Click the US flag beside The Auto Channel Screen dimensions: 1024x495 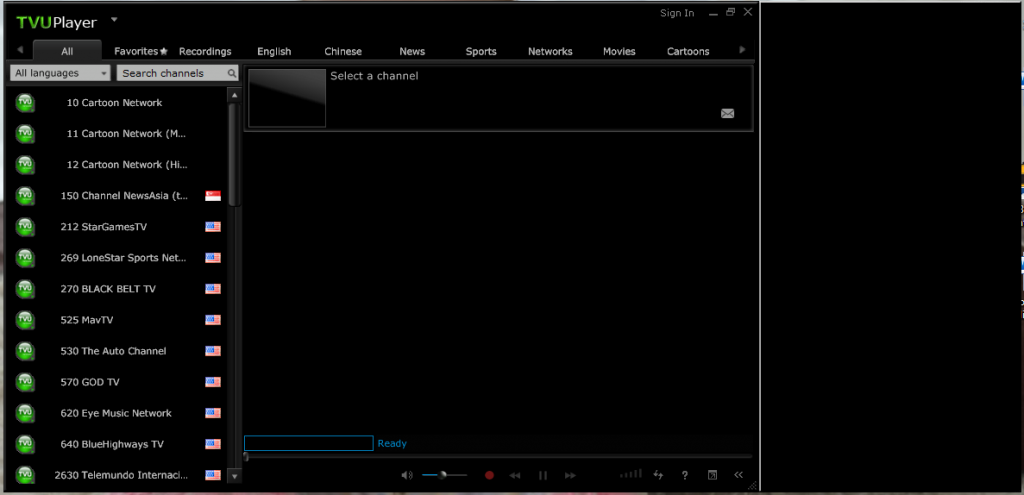pos(213,351)
